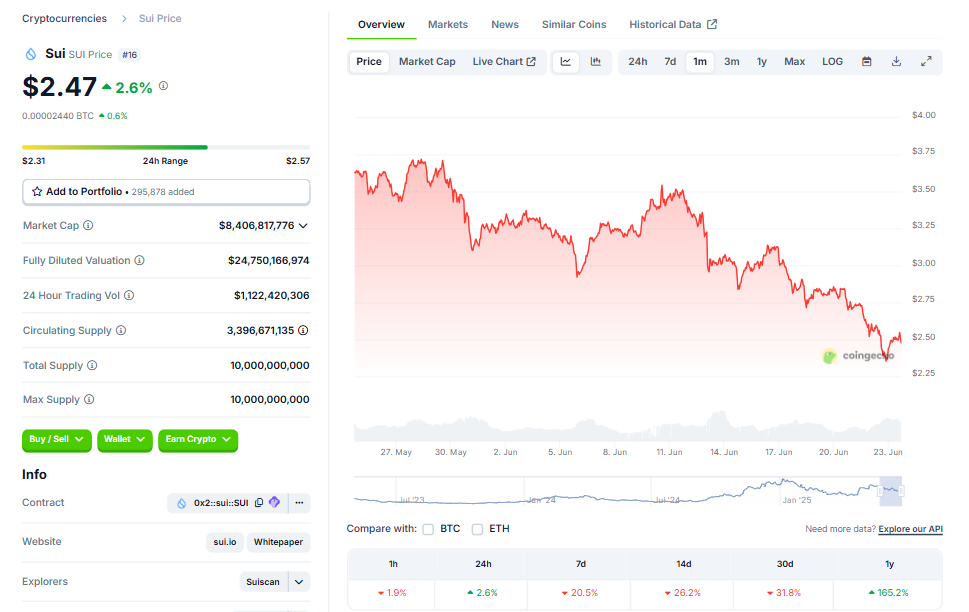Click the purple wallet icon in Contract row
This screenshot has height=612, width=969.
tap(275, 503)
